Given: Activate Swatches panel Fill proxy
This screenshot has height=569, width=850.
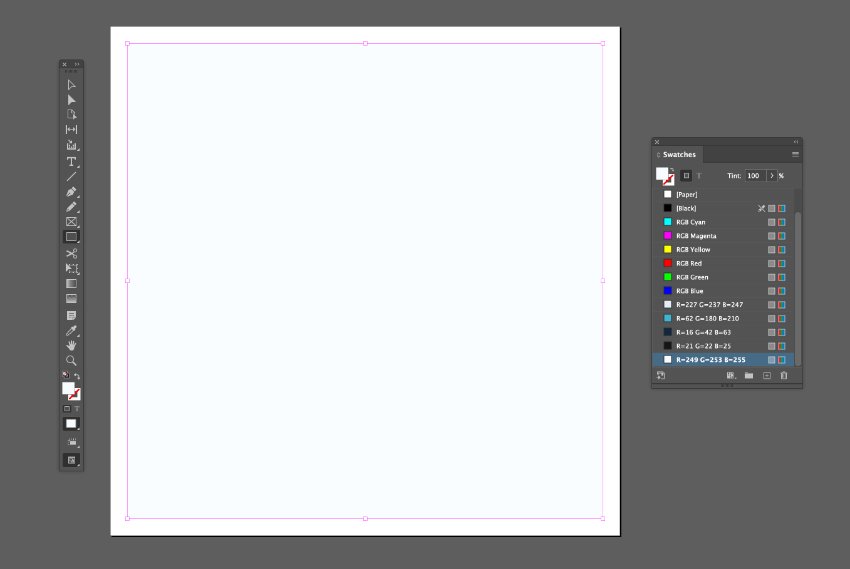Looking at the screenshot, I should (661, 173).
